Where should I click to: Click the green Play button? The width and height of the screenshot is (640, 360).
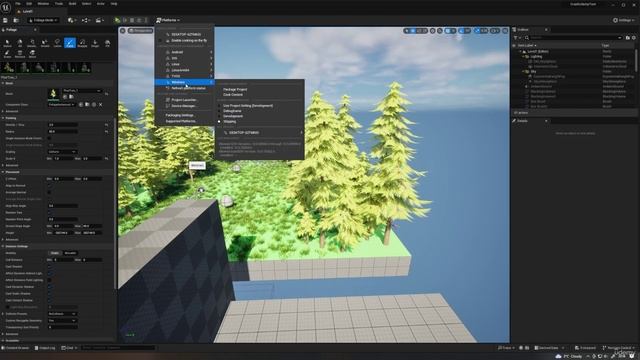[x=118, y=20]
